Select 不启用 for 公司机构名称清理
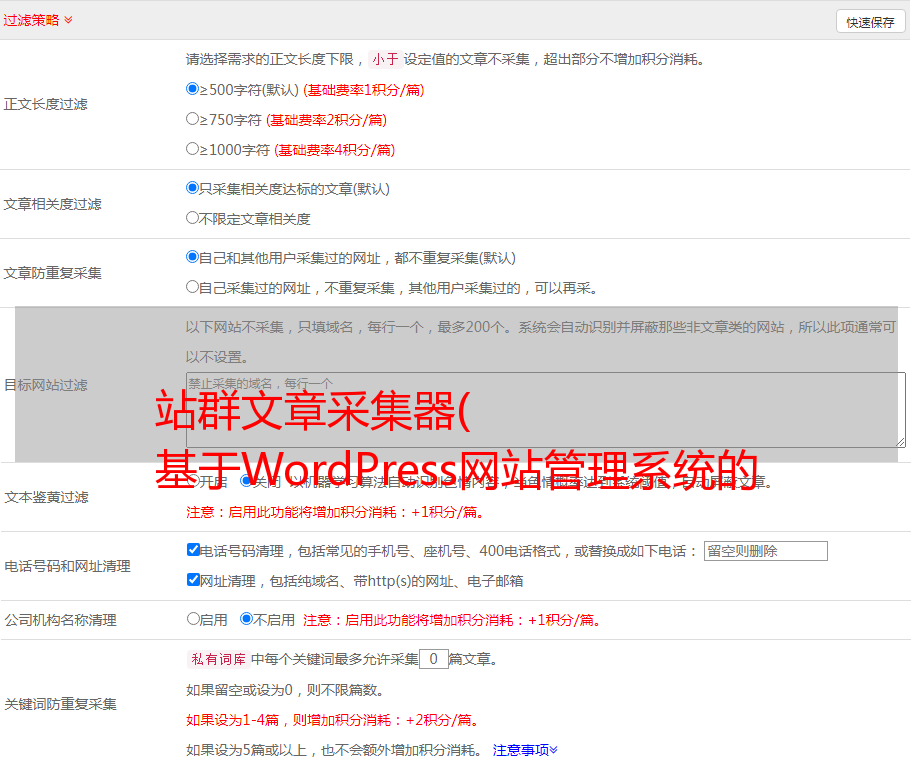Viewport: 912px width, 768px height. click(246, 619)
